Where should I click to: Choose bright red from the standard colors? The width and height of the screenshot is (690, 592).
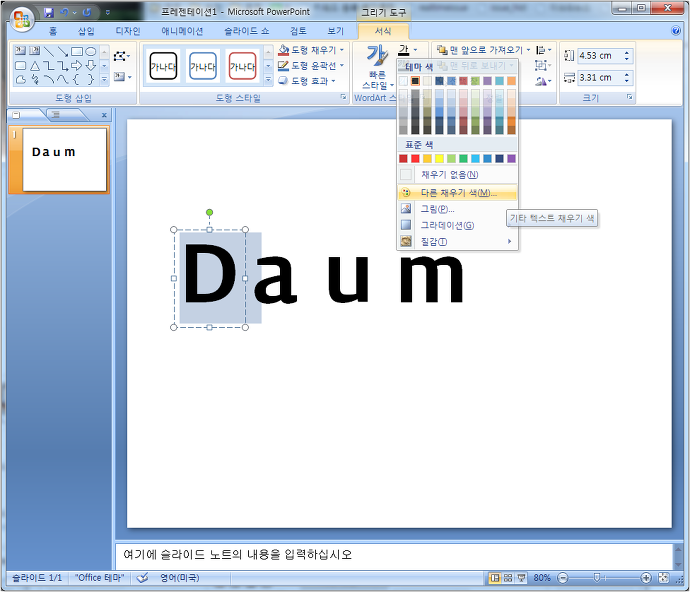coord(415,158)
